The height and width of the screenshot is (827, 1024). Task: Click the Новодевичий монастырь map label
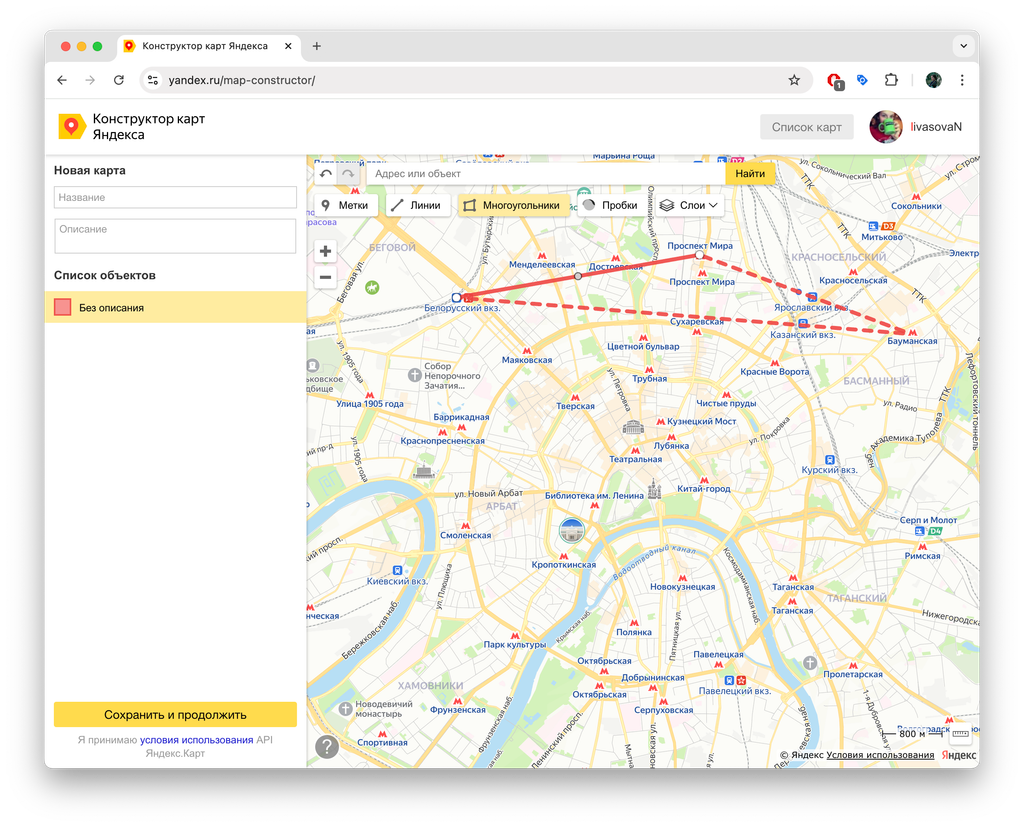[384, 709]
